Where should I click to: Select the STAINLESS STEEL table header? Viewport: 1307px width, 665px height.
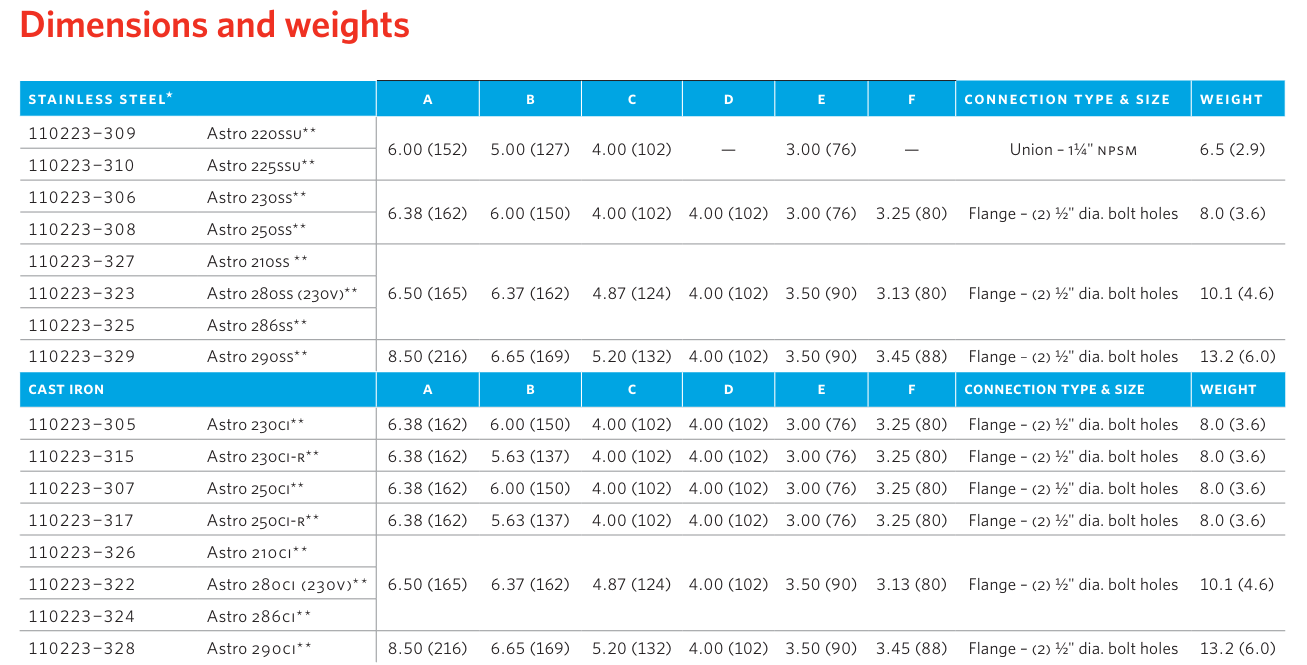[x=100, y=99]
